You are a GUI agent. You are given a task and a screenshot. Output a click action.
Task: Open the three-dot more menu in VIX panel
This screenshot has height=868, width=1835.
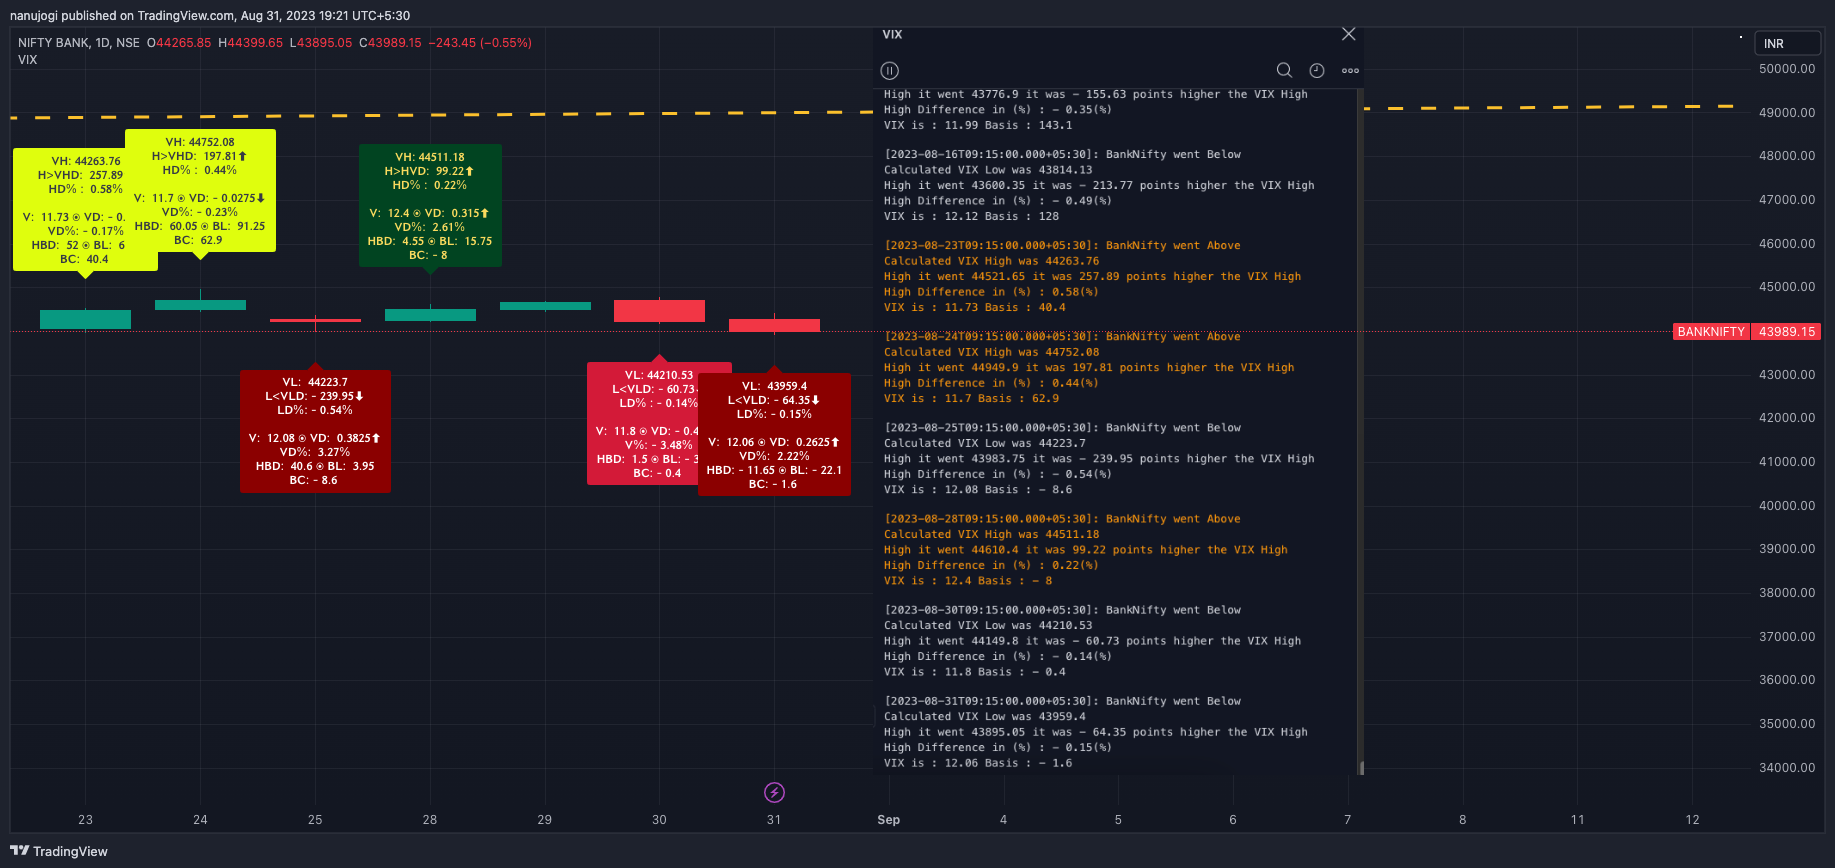click(x=1350, y=70)
